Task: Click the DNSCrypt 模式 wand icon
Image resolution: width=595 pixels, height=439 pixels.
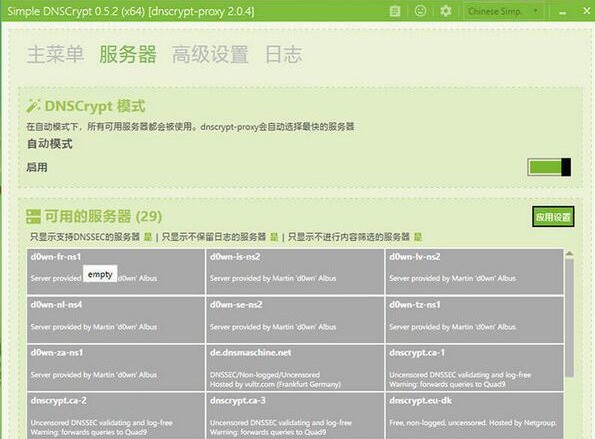Action: coord(33,106)
